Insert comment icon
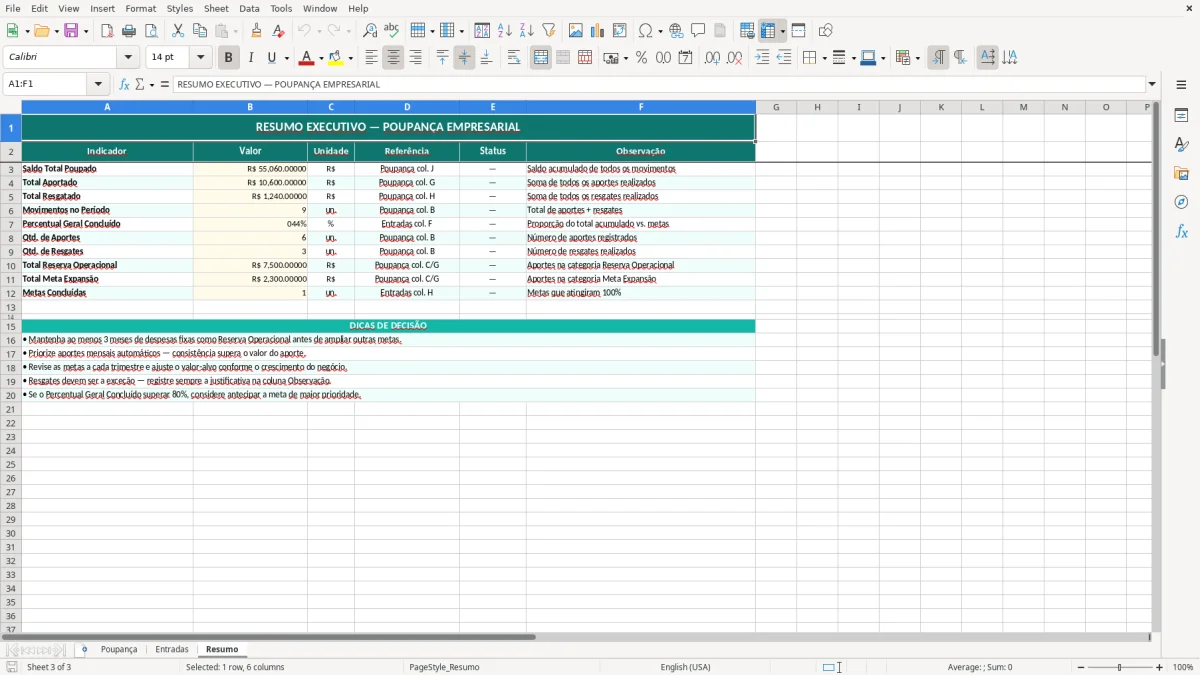Screen dimensions: 1200x675 (699, 31)
